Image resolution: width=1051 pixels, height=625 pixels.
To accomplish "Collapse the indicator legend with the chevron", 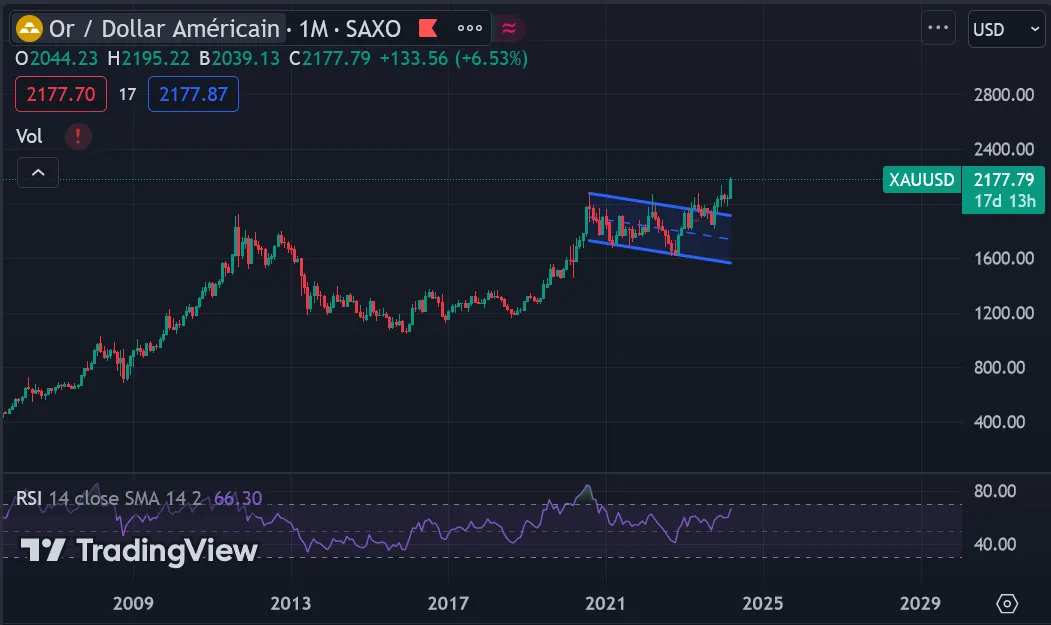I will click(x=38, y=173).
